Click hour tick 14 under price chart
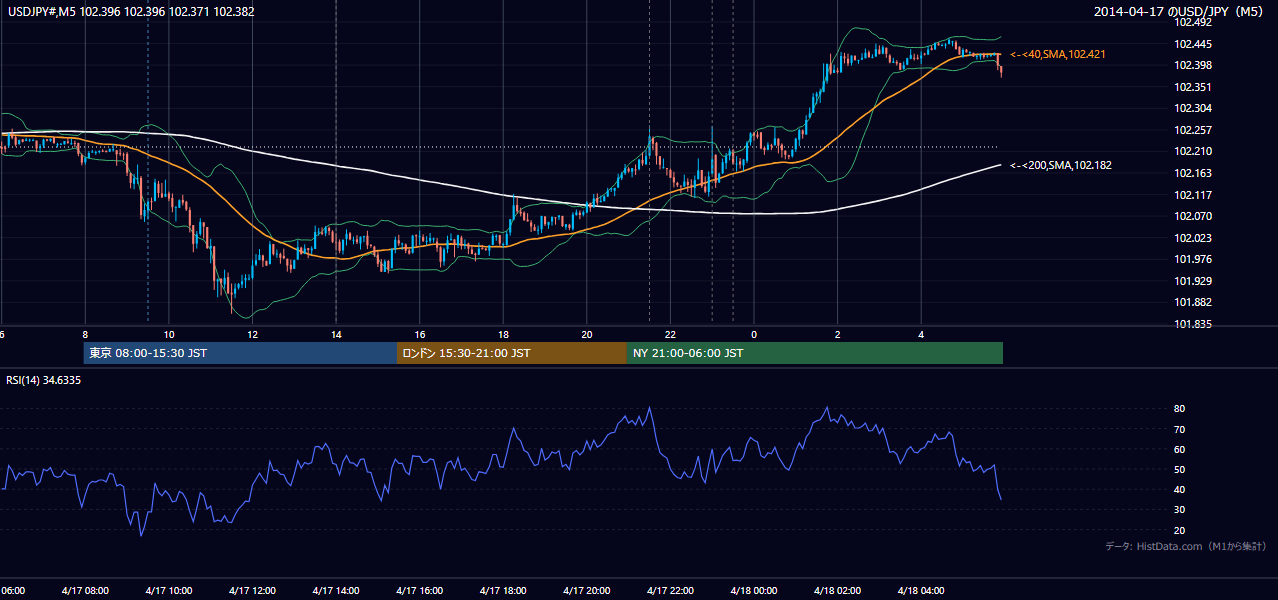 (336, 334)
